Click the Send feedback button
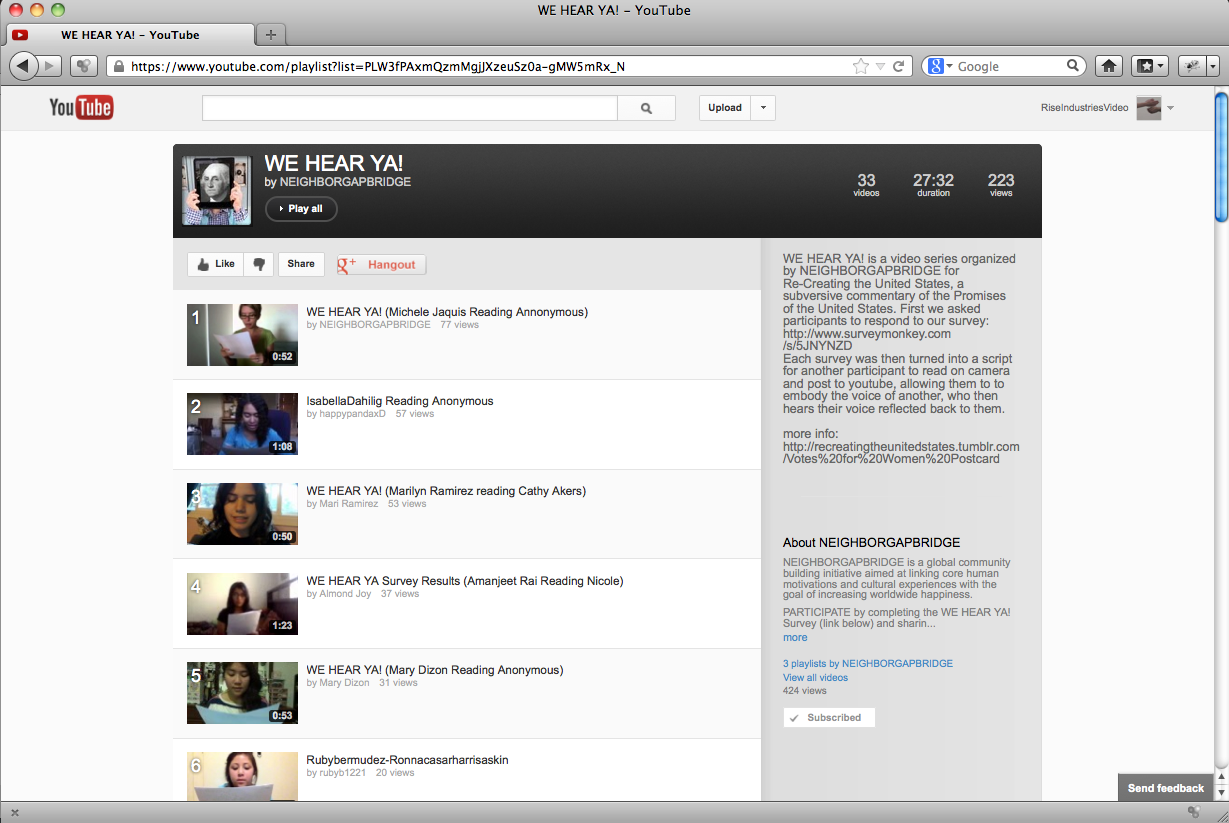Screen dimensions: 1229x823 1166,788
